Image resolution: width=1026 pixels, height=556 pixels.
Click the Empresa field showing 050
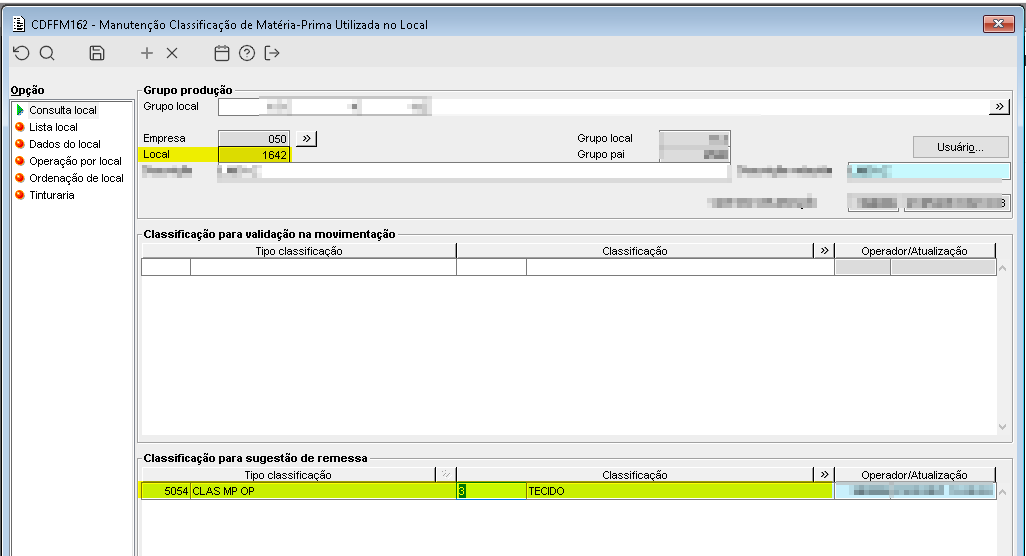254,139
